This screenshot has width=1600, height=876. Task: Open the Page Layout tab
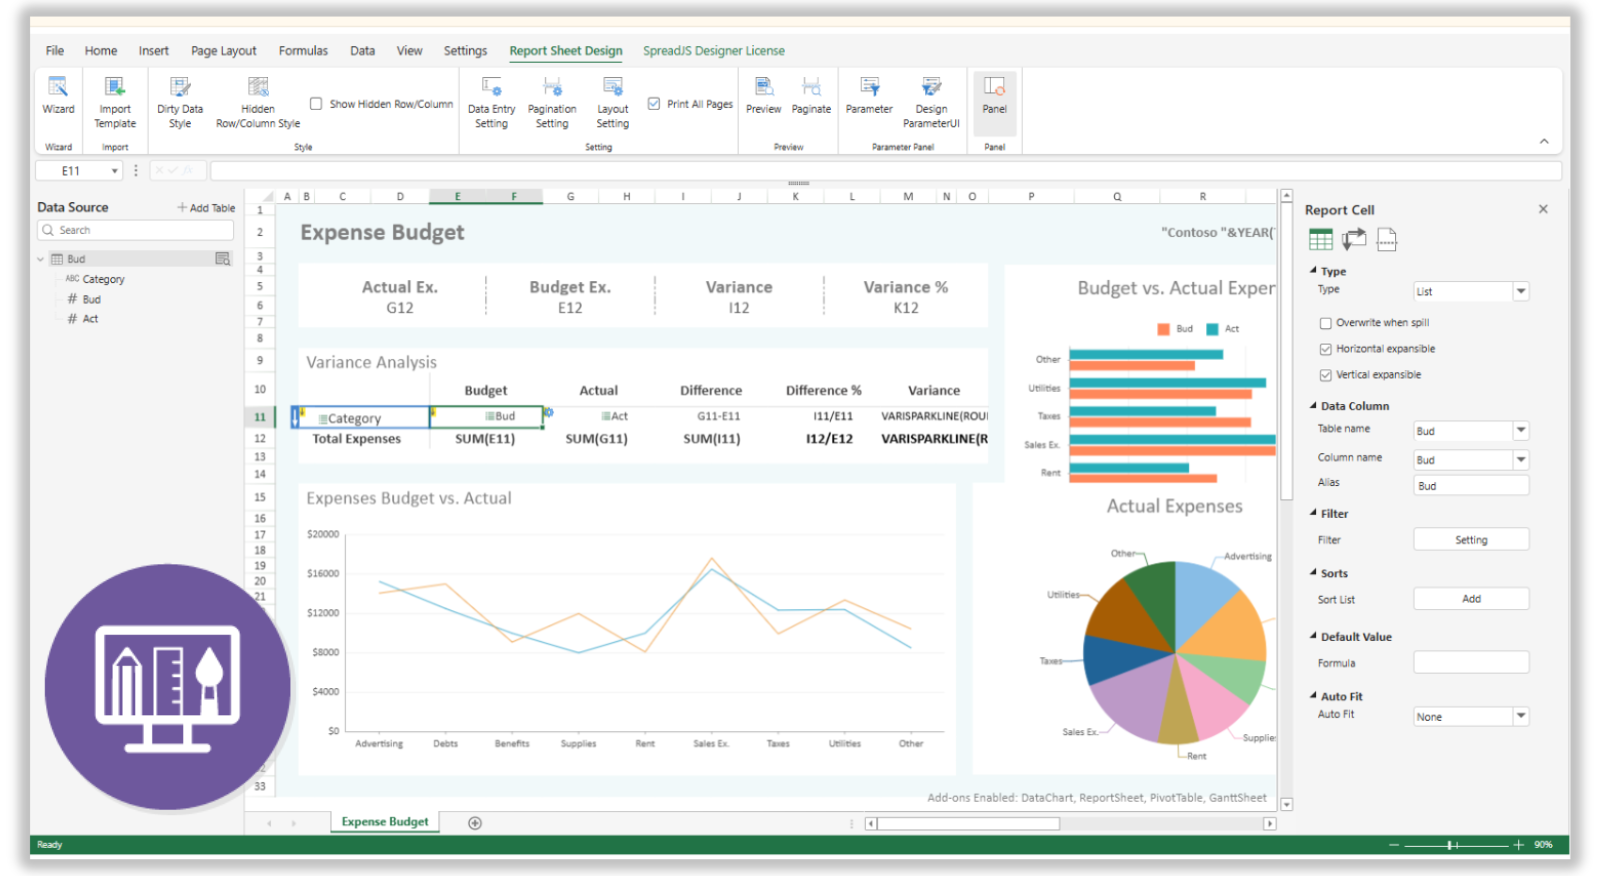(223, 51)
